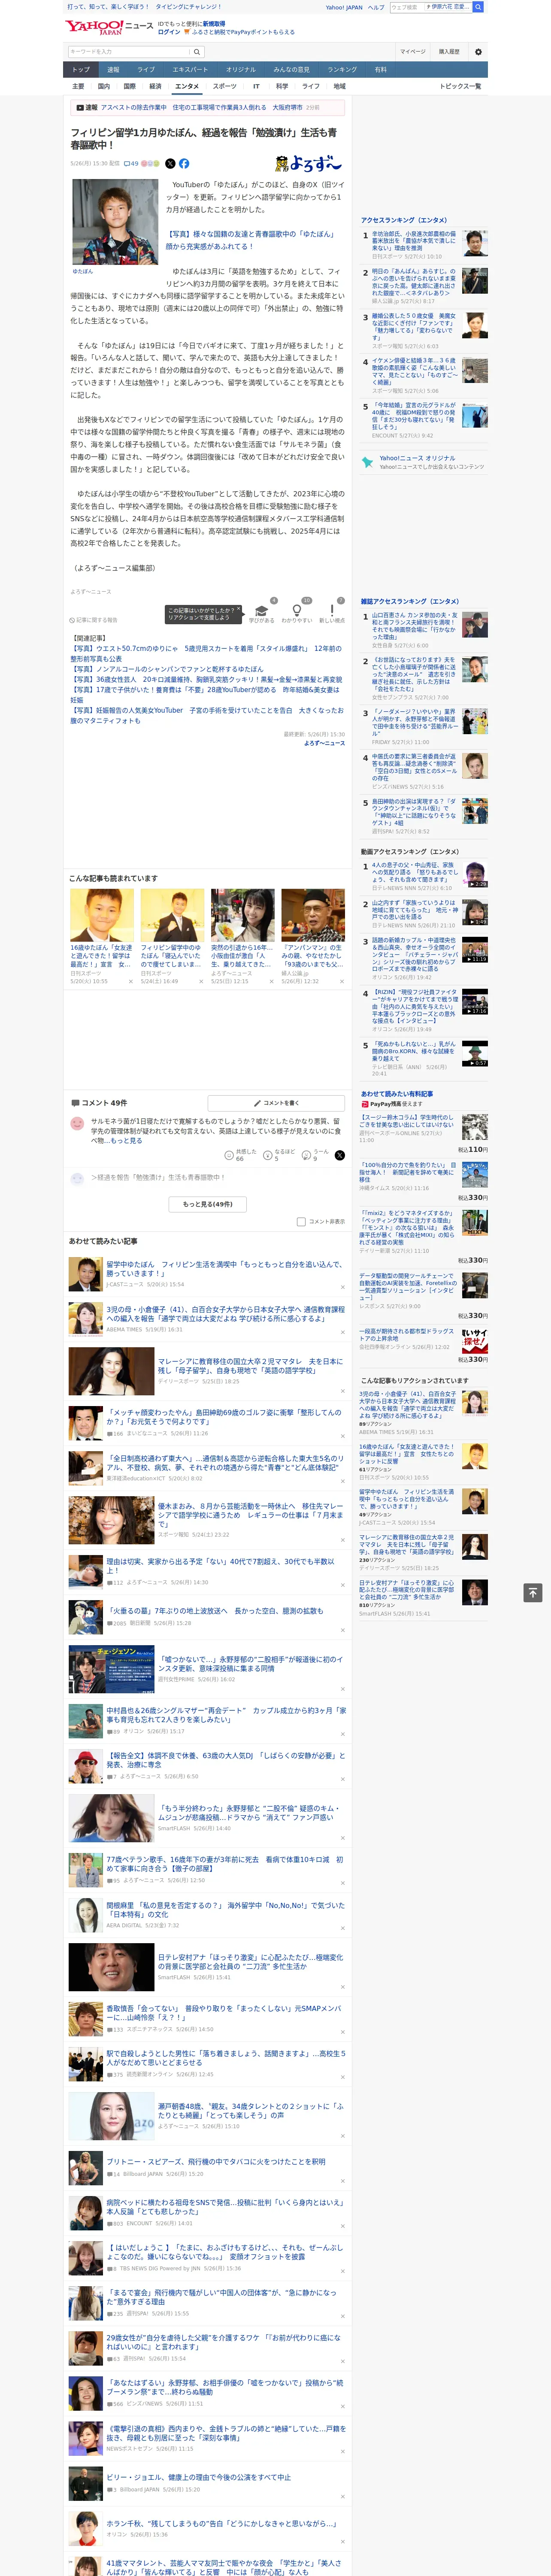
Task: Open video ranking 4人の息子の父・中山秀征
Action: 414,872
